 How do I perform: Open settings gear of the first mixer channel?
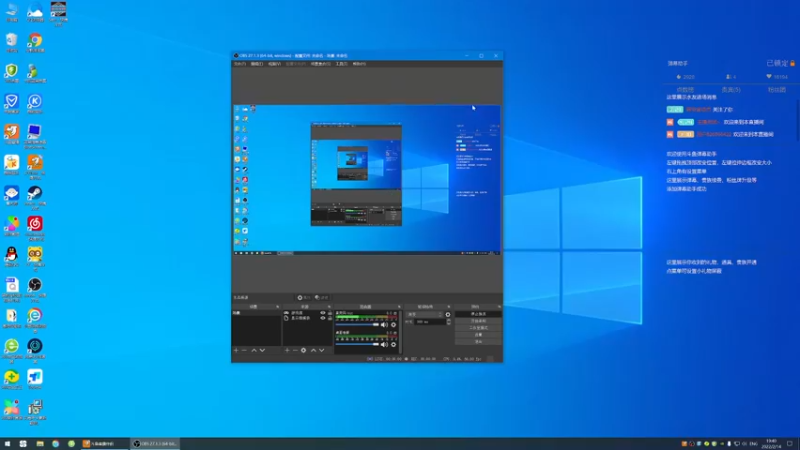(393, 324)
